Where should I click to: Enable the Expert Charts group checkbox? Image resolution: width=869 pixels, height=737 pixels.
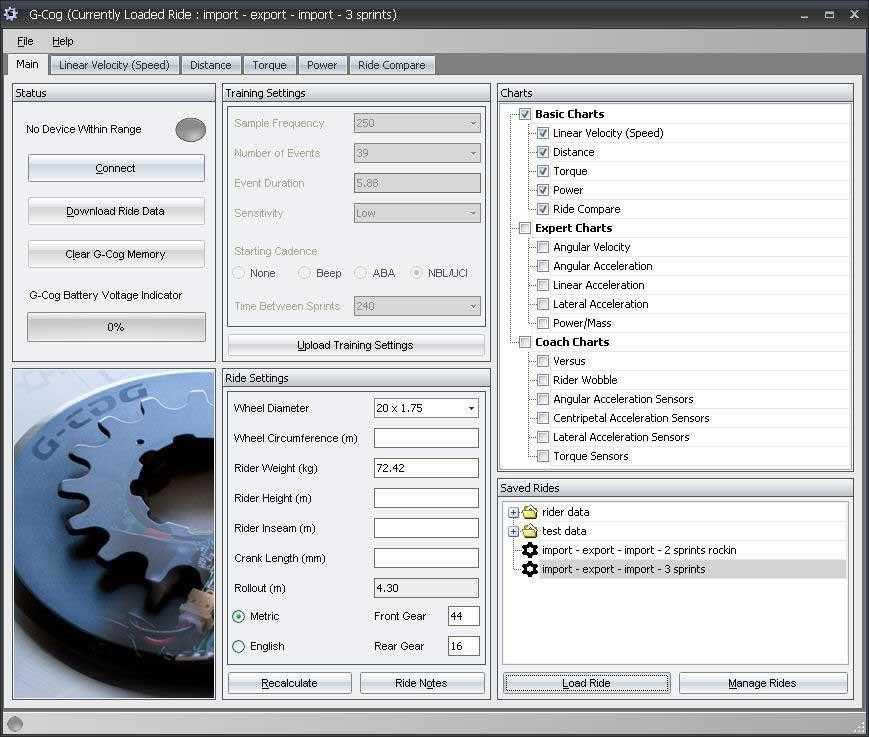(525, 228)
